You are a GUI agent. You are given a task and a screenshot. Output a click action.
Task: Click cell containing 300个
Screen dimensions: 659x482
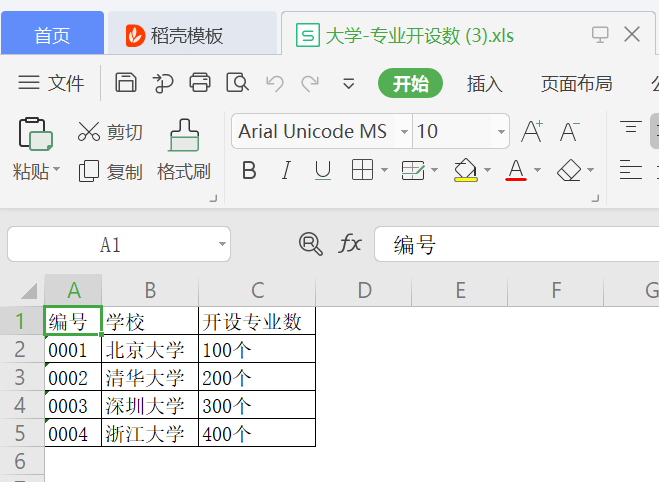click(257, 405)
